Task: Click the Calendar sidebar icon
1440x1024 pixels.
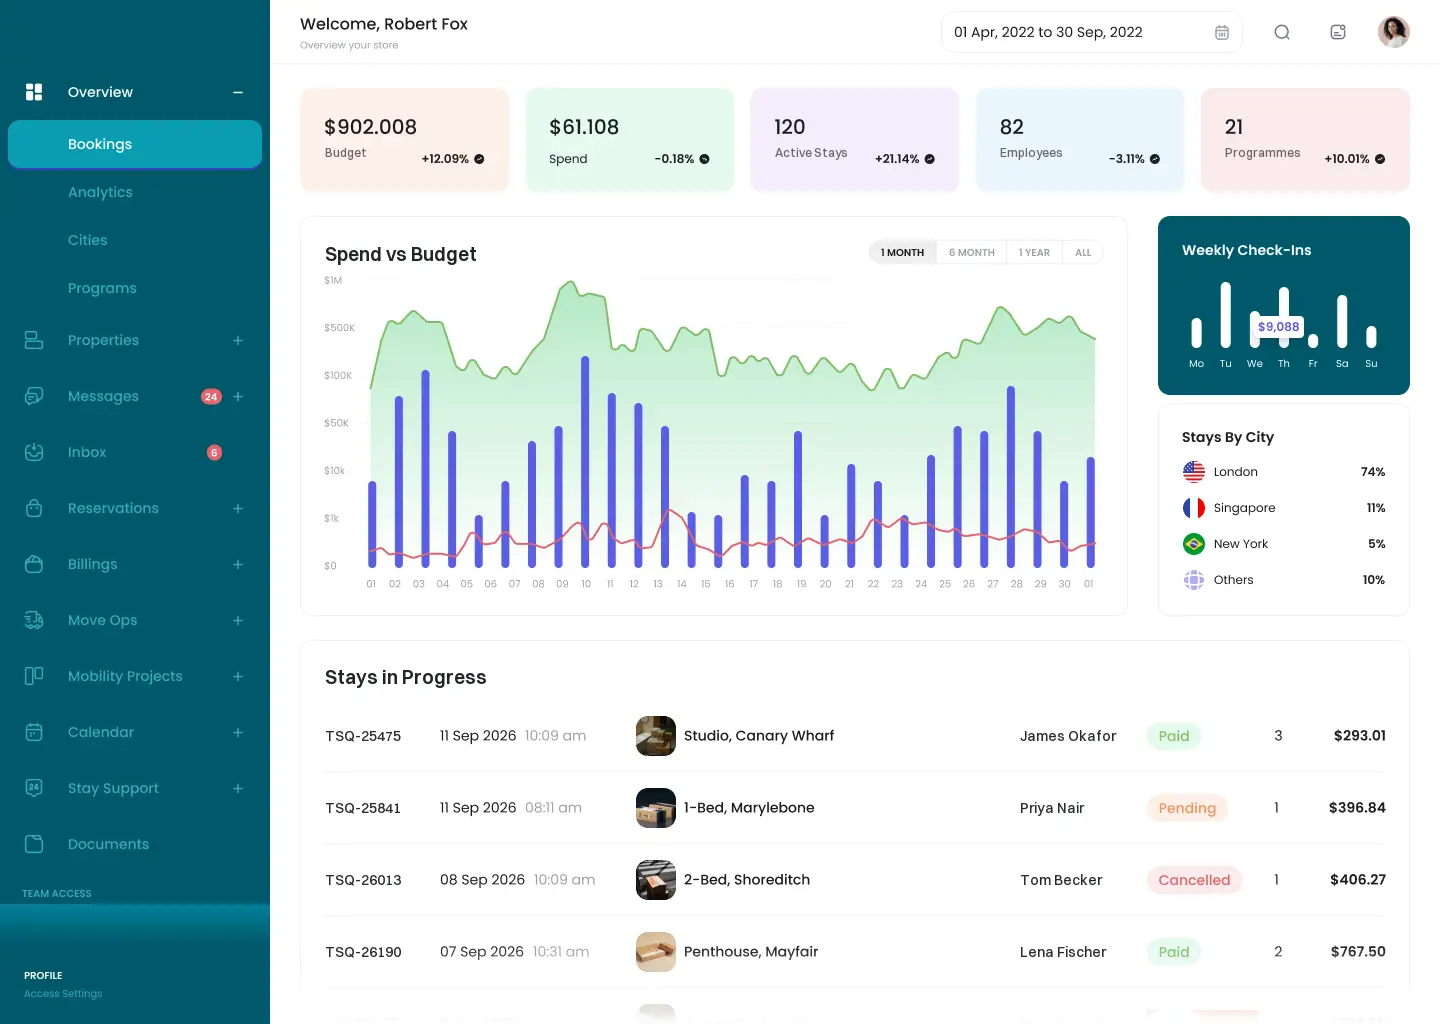Action: click(34, 732)
